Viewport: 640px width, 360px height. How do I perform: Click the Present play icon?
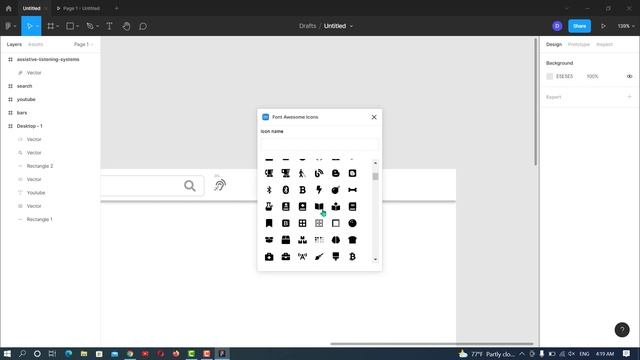[x=603, y=26]
